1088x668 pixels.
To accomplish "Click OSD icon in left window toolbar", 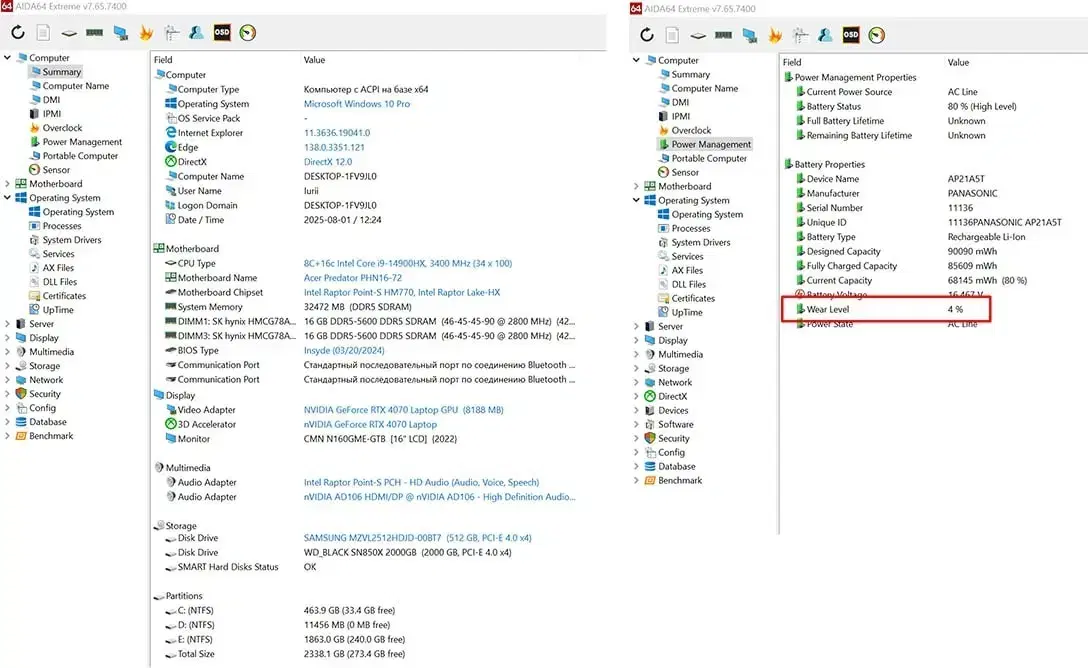I will (222, 32).
